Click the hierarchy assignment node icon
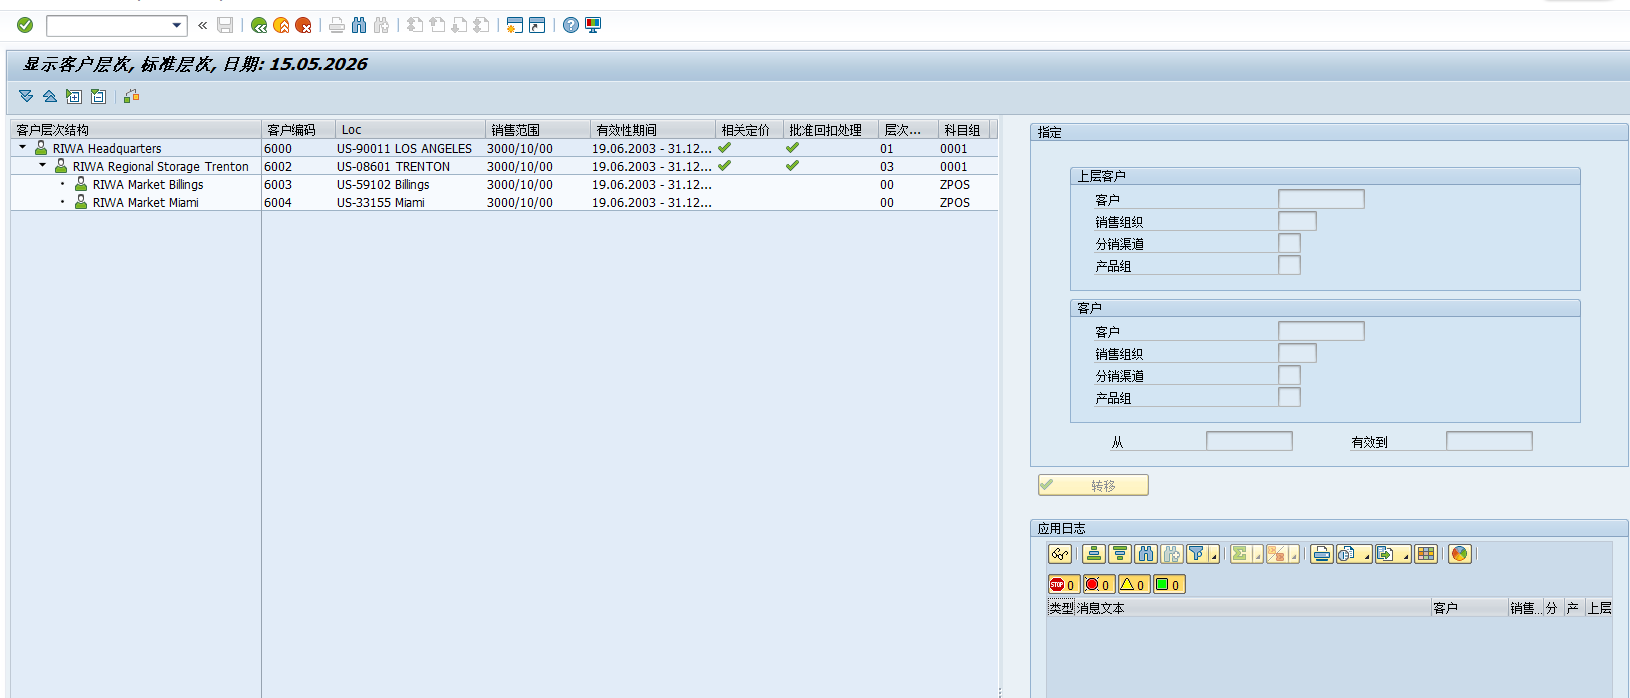The height and width of the screenshot is (698, 1630). click(x=131, y=96)
